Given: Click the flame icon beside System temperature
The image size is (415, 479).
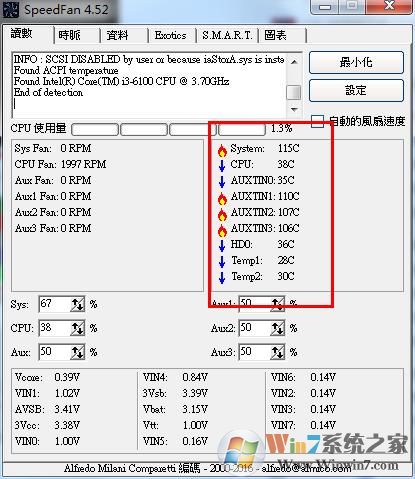Looking at the screenshot, I should pyautogui.click(x=222, y=151).
